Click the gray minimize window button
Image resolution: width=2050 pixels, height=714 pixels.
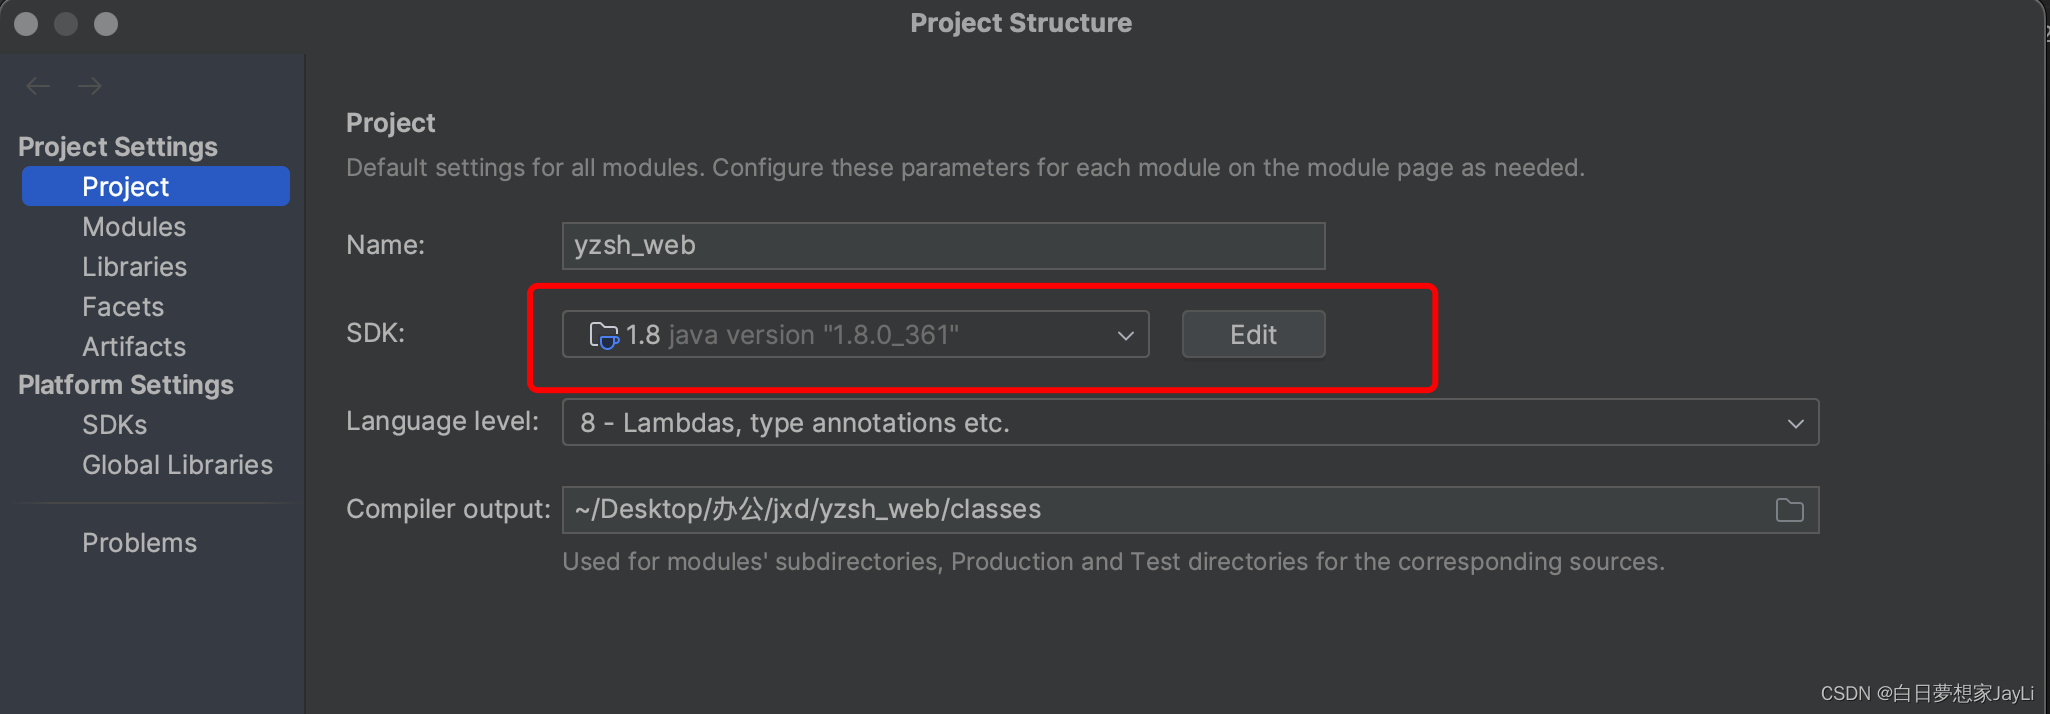[66, 24]
